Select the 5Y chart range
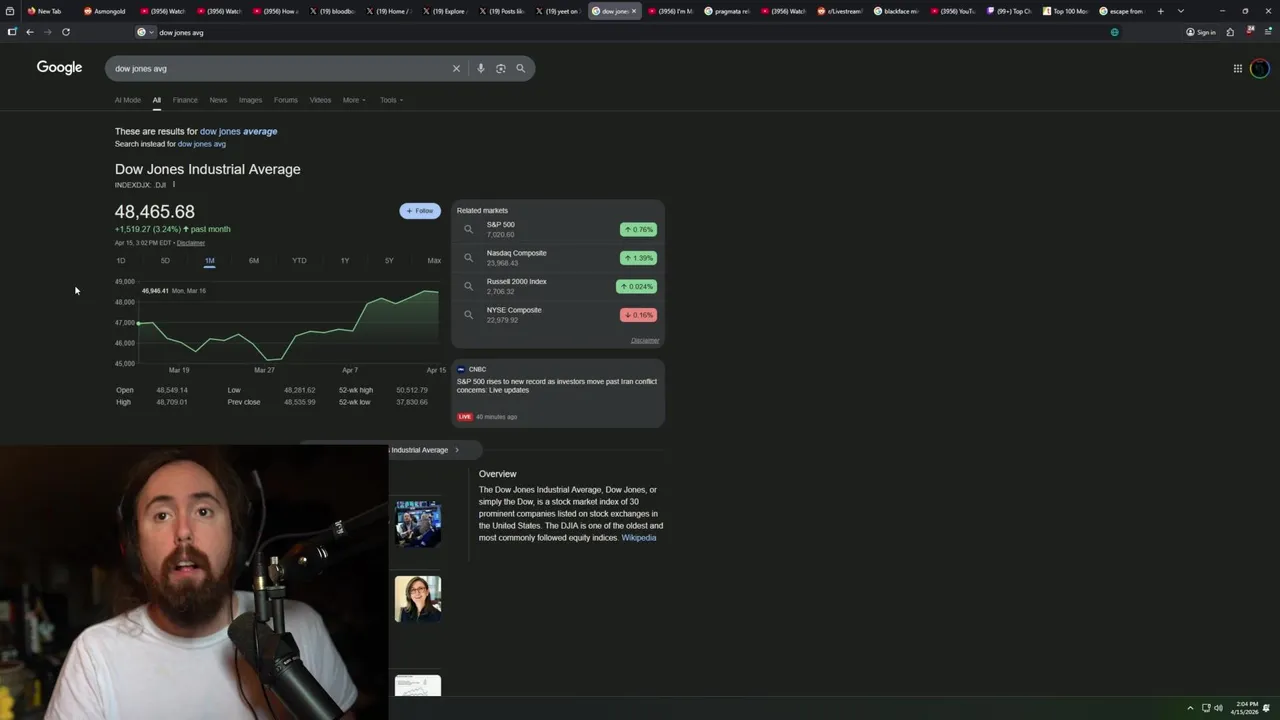 [x=389, y=261]
